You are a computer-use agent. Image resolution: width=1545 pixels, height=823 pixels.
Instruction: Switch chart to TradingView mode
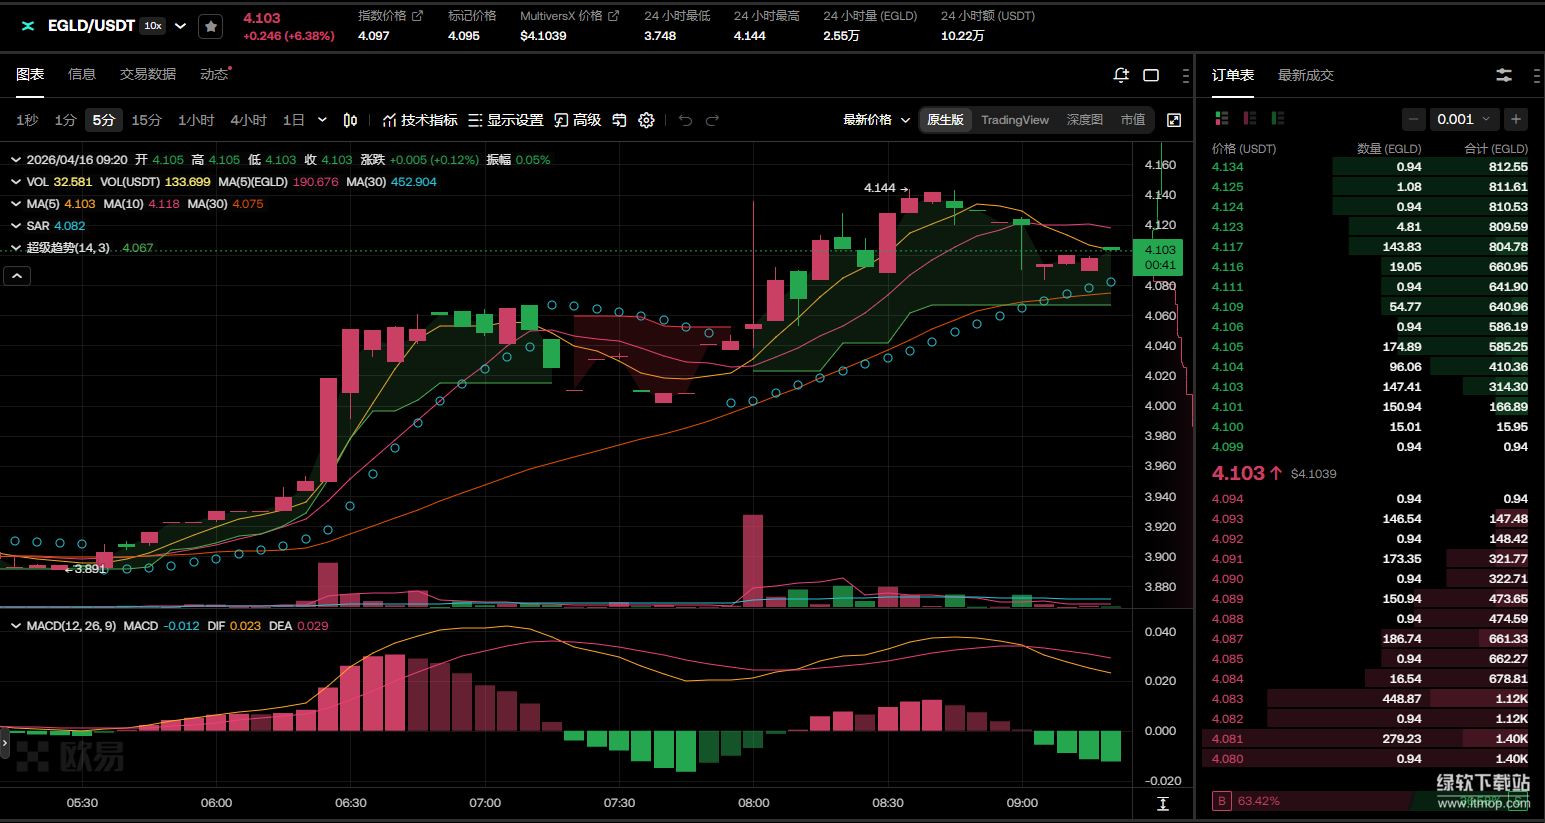tap(1014, 120)
